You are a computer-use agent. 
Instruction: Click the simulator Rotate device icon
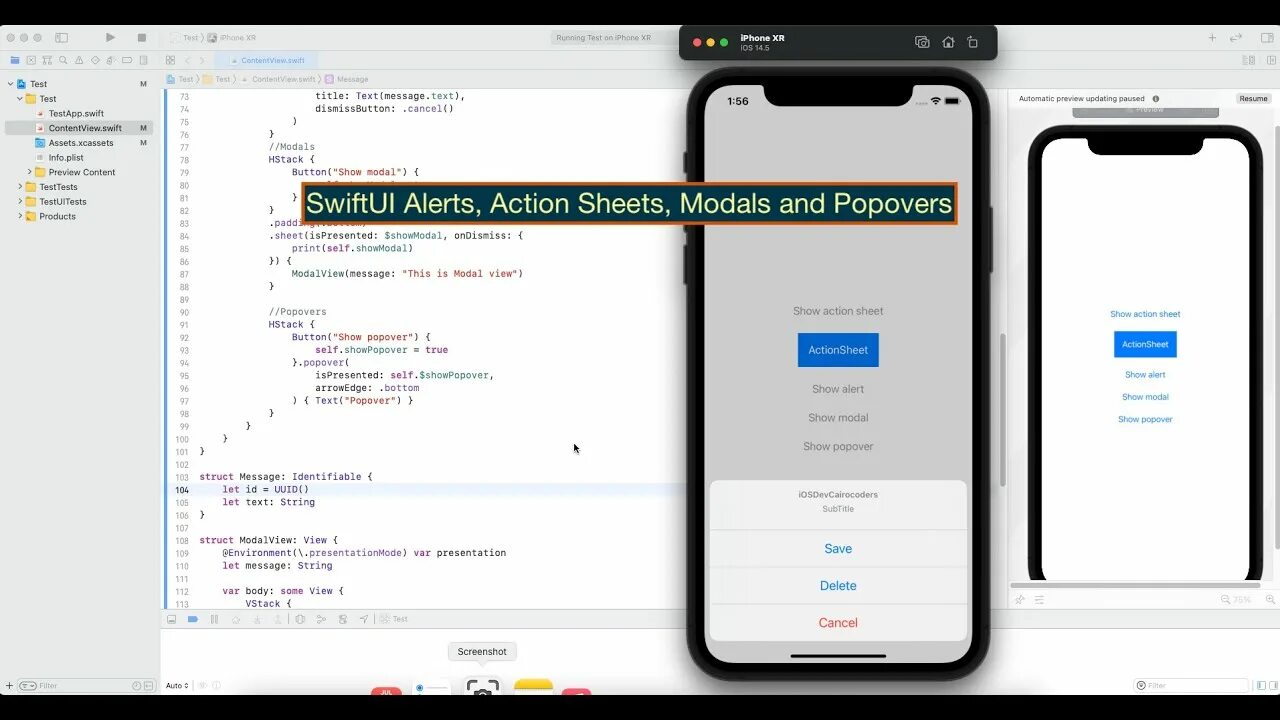[973, 42]
